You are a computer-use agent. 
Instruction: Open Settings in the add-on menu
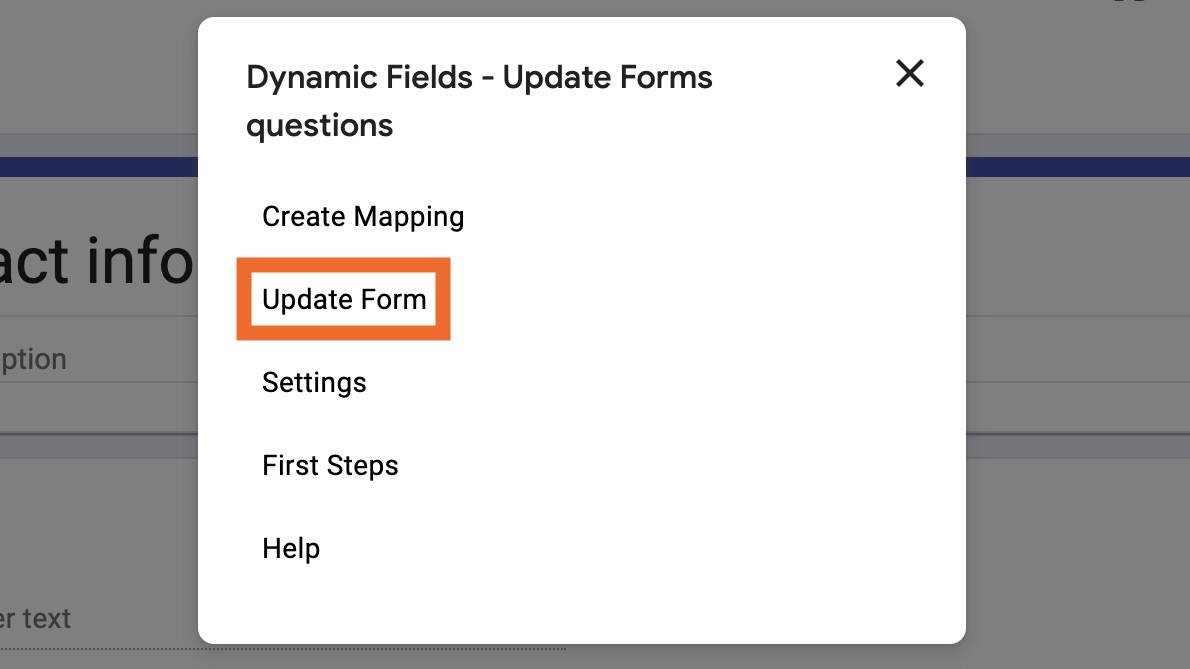click(314, 383)
